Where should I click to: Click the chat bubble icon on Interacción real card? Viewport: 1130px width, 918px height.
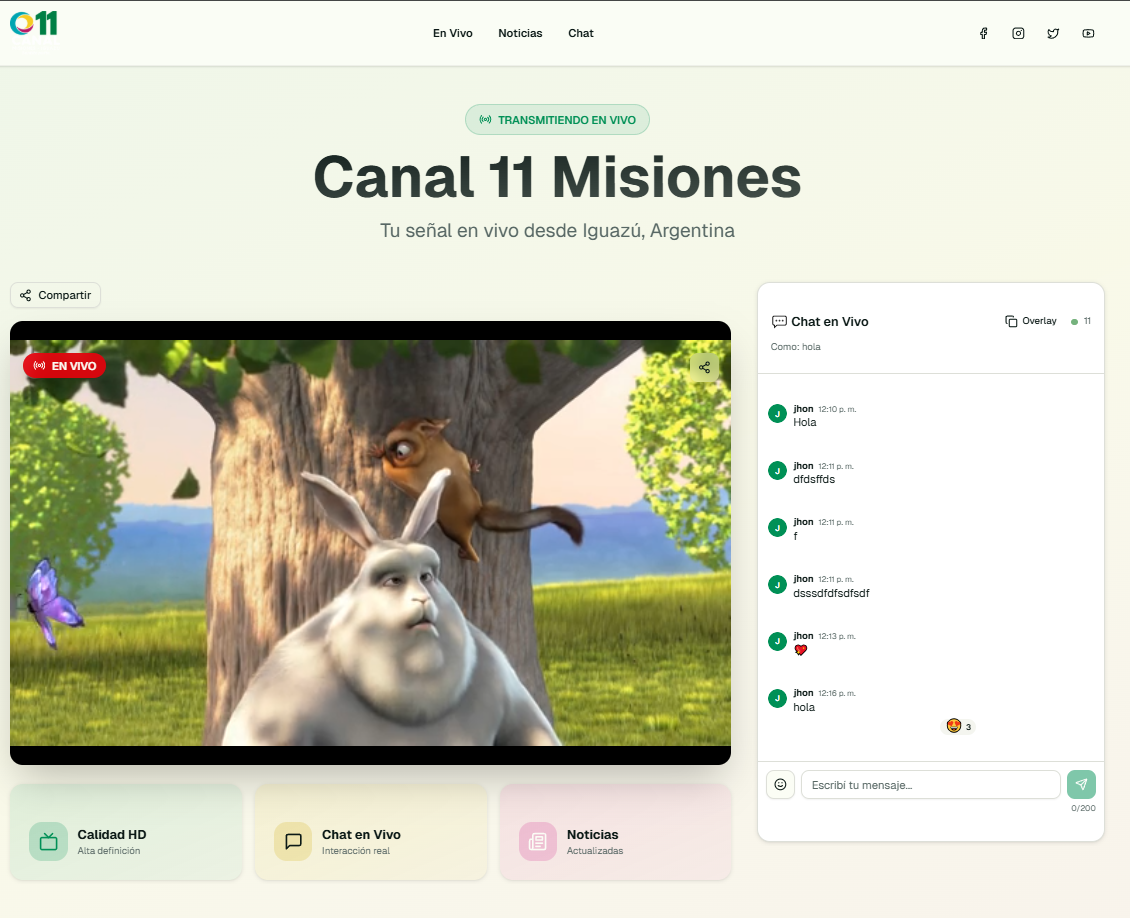coord(292,841)
